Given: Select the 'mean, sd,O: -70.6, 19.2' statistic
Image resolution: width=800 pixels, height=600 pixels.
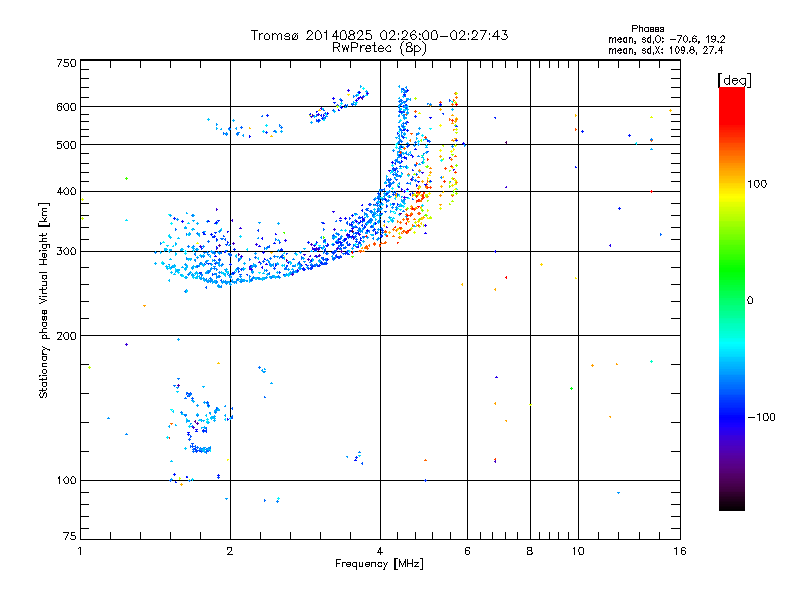Looking at the screenshot, I should [666, 39].
